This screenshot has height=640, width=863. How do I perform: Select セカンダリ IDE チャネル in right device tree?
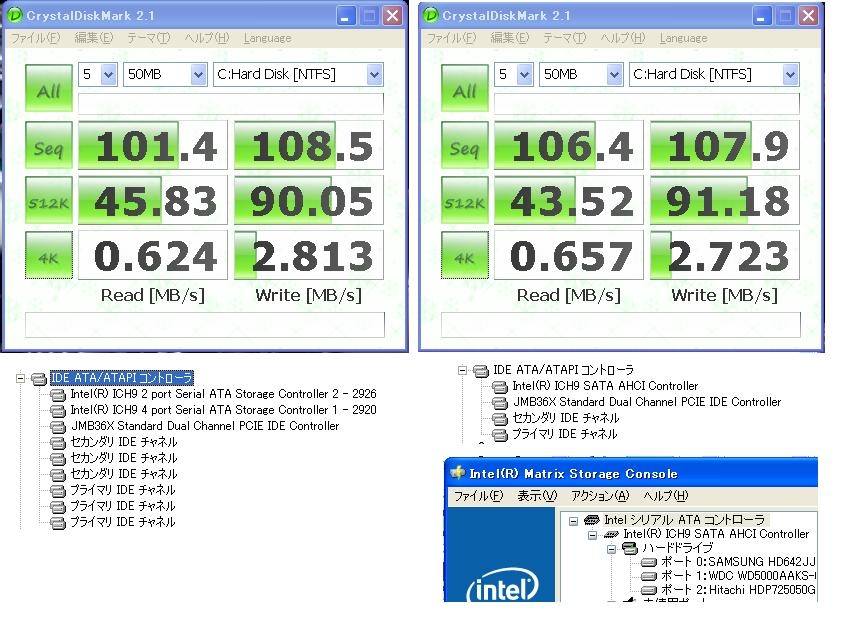tap(566, 418)
